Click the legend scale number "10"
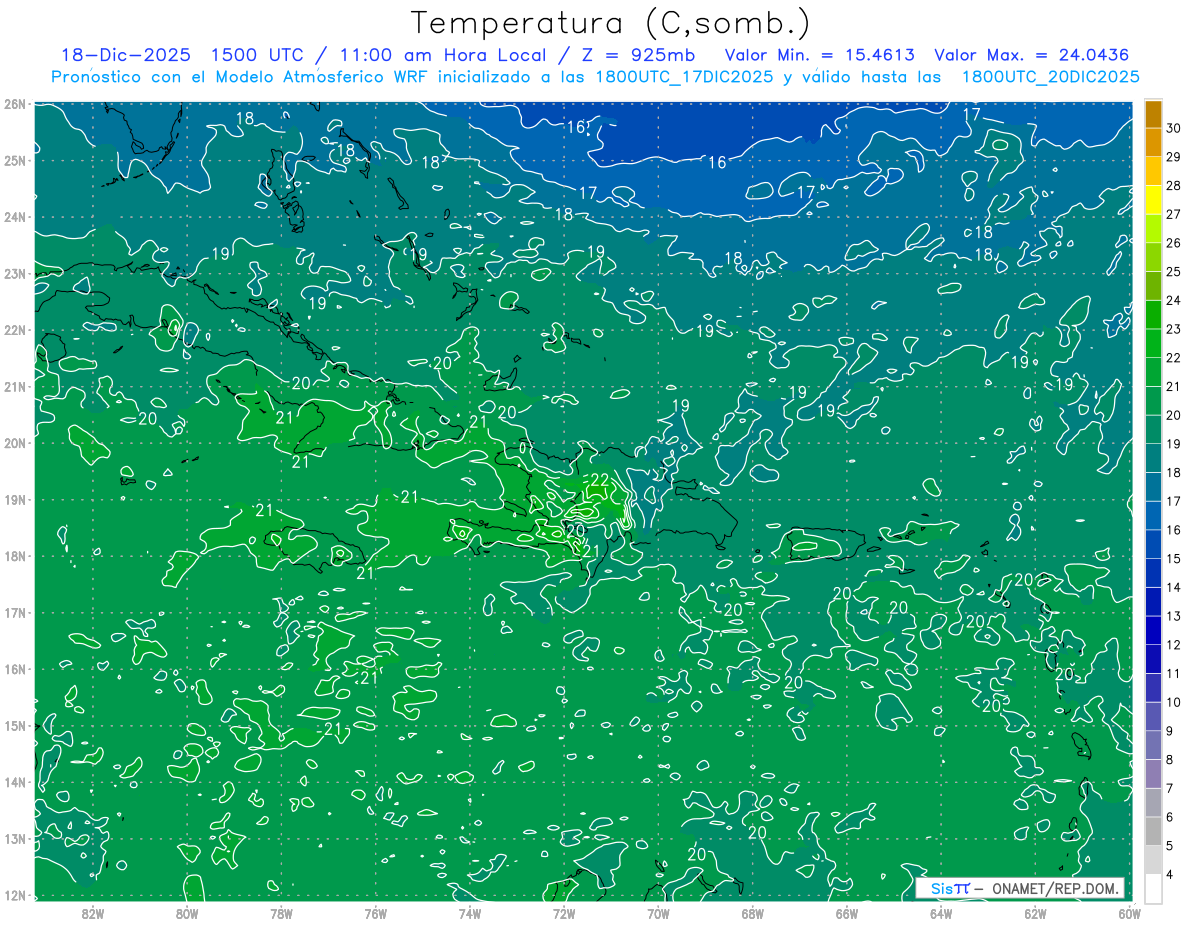1200x927 pixels. (x=1173, y=702)
